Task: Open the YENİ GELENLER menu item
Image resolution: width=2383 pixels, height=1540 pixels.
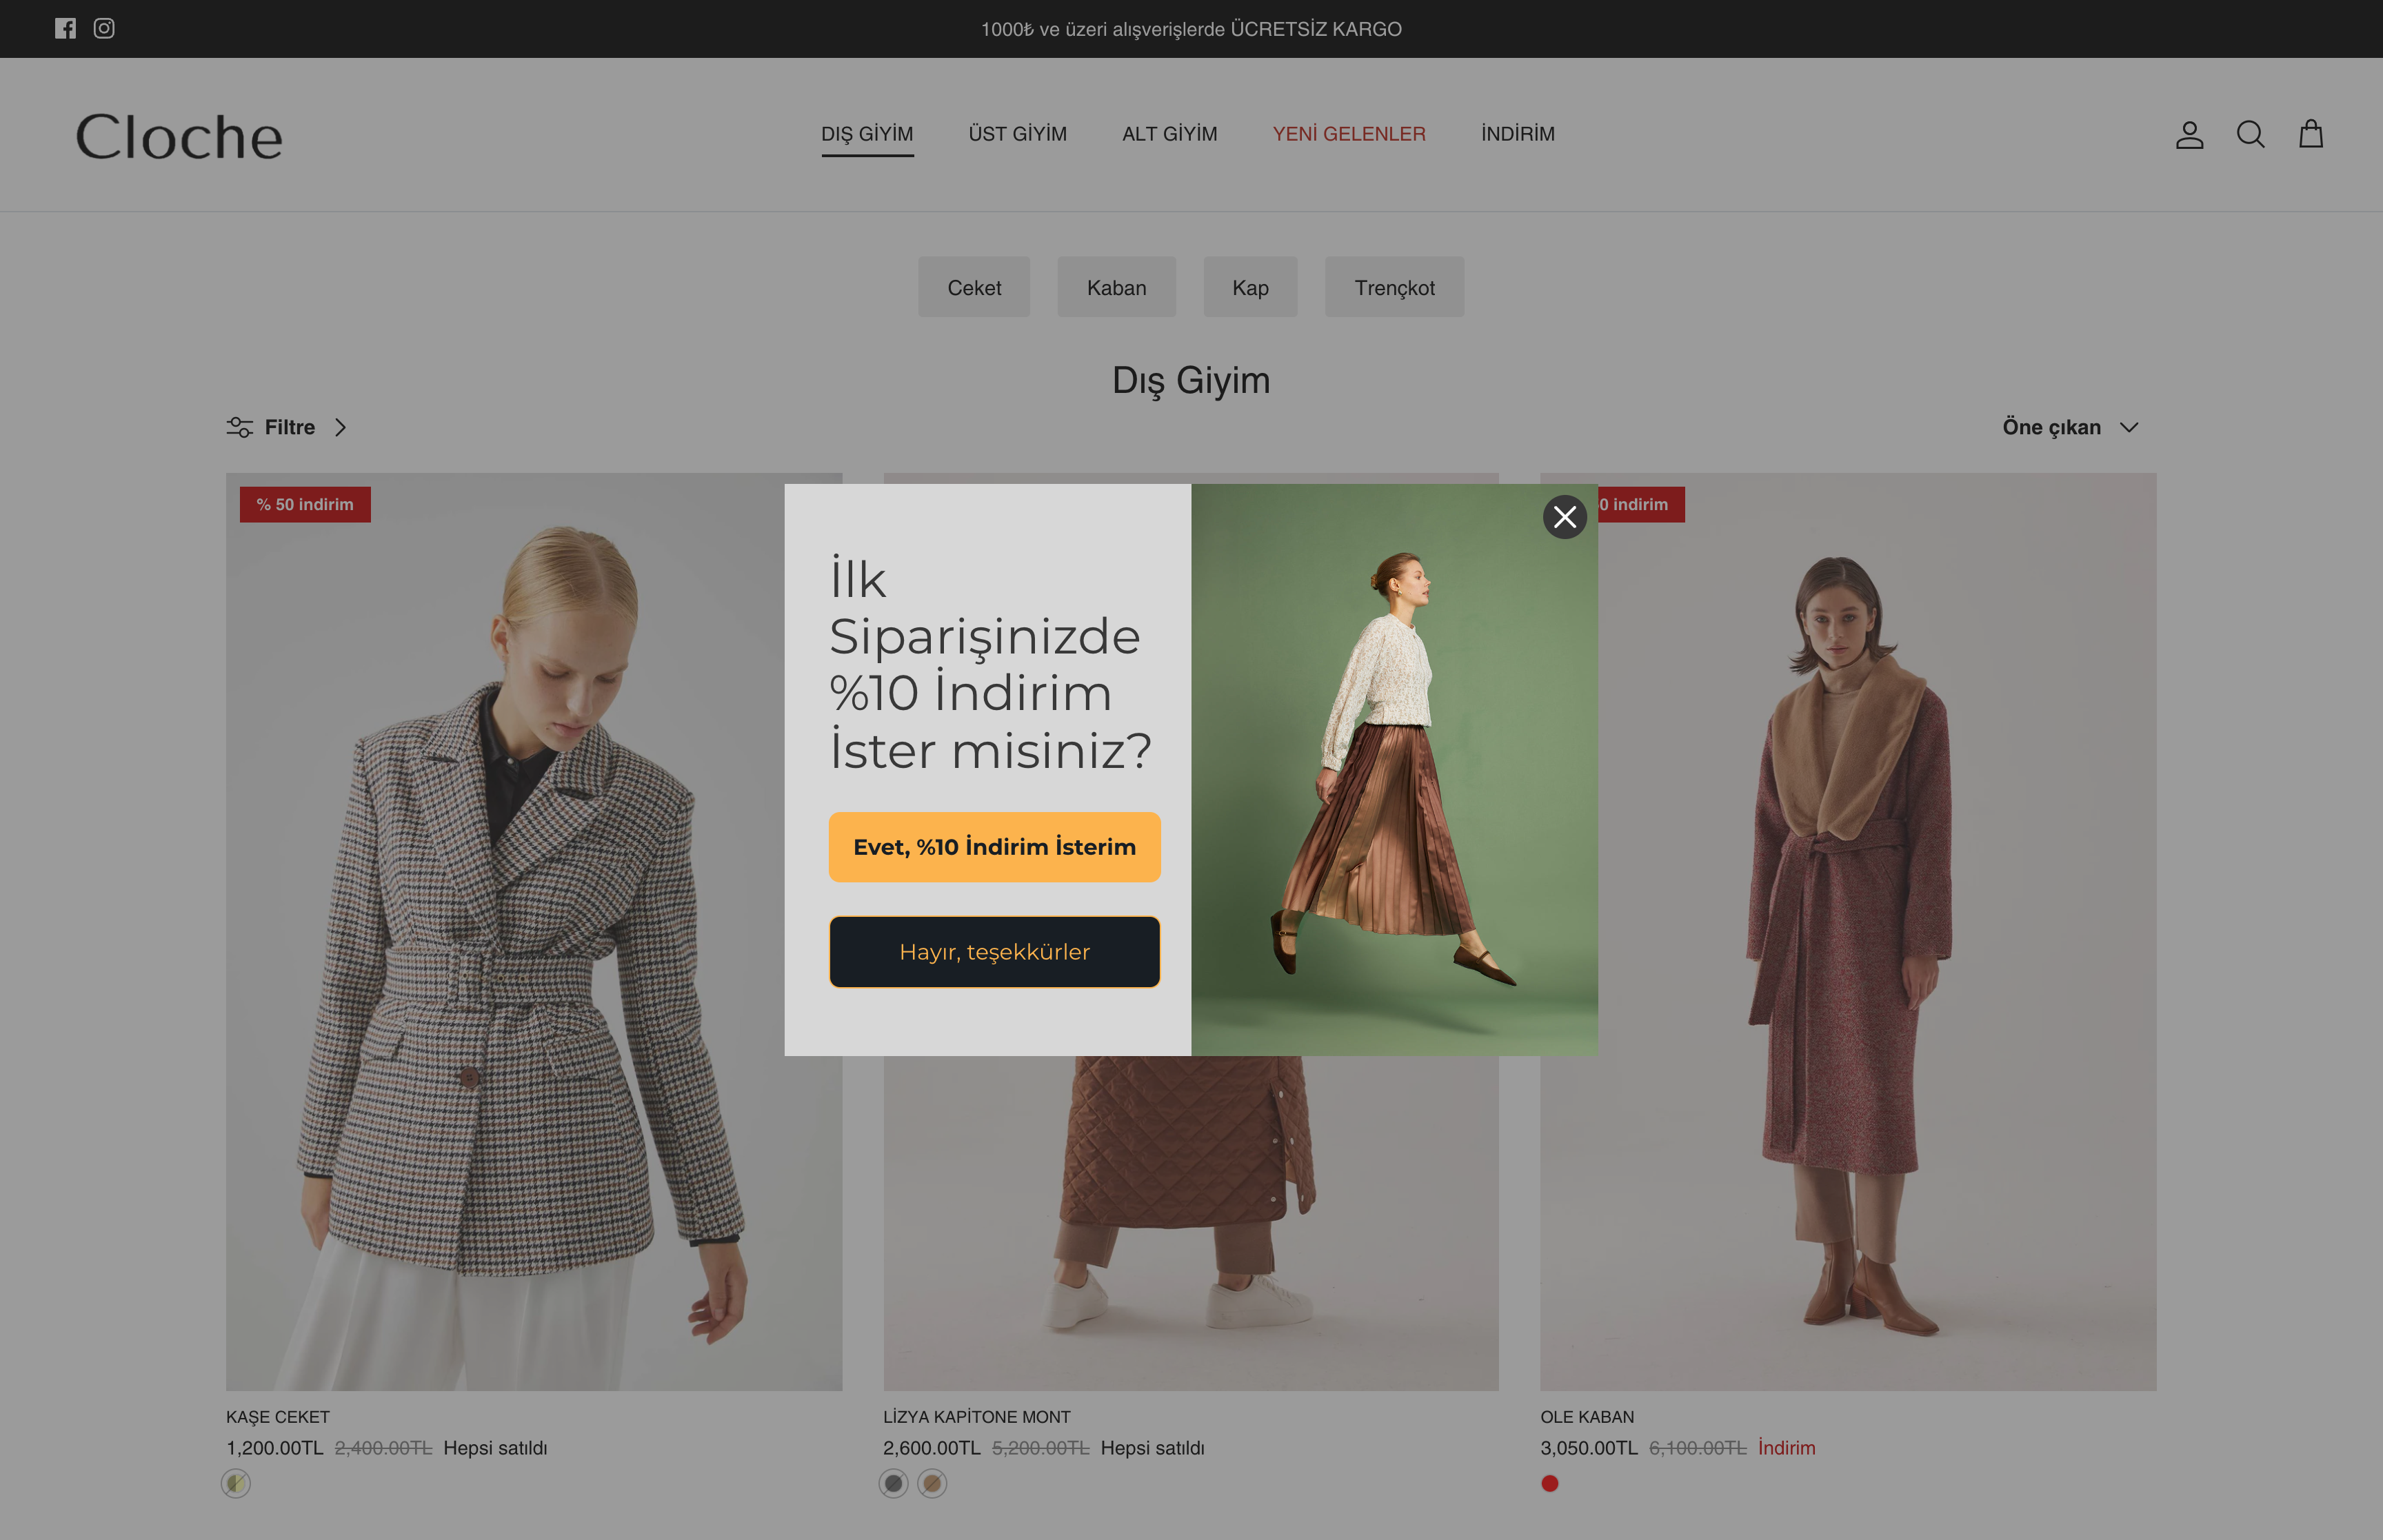Action: [x=1348, y=134]
